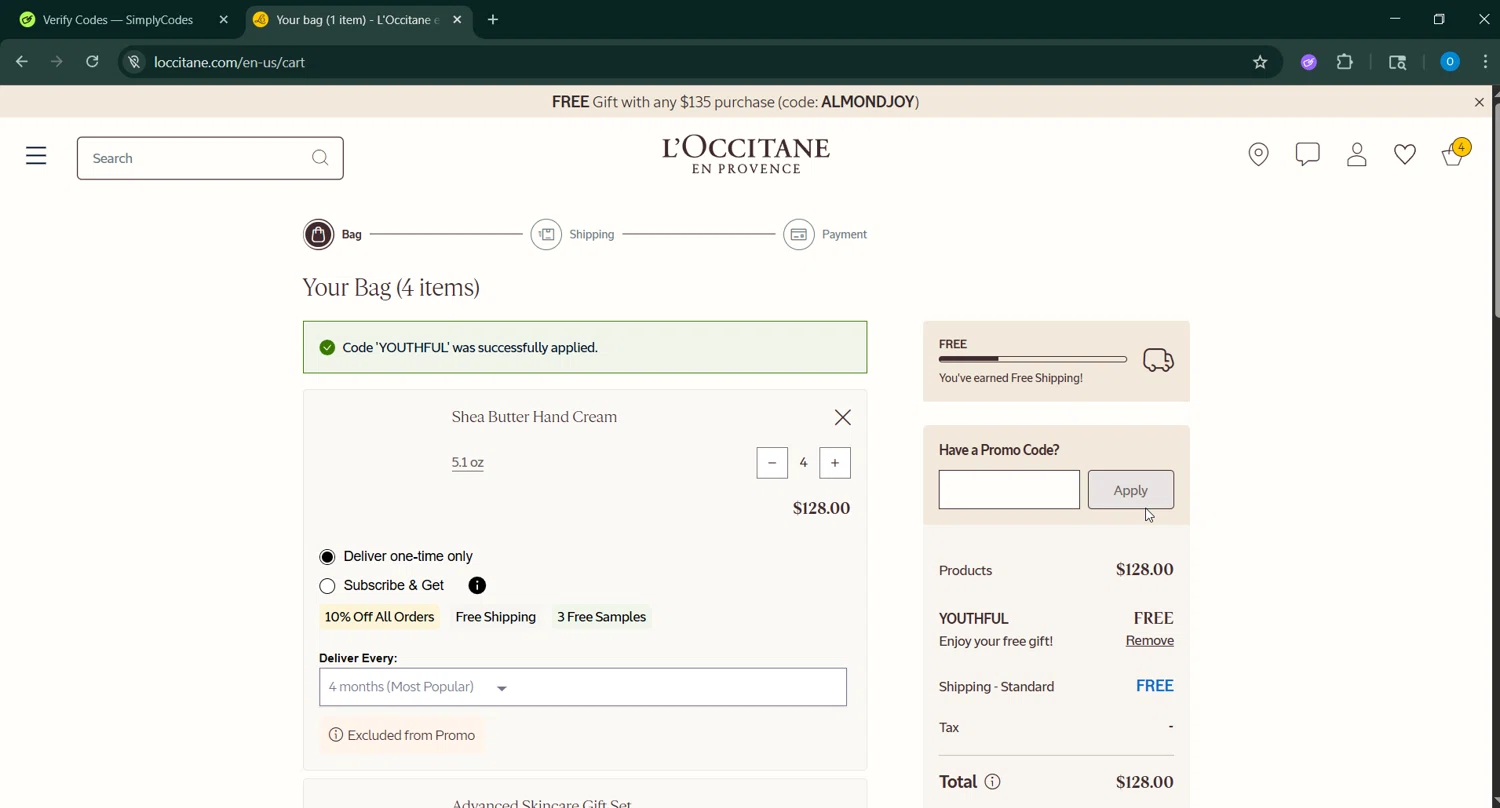Click the delivery truck icon

[x=1158, y=360]
